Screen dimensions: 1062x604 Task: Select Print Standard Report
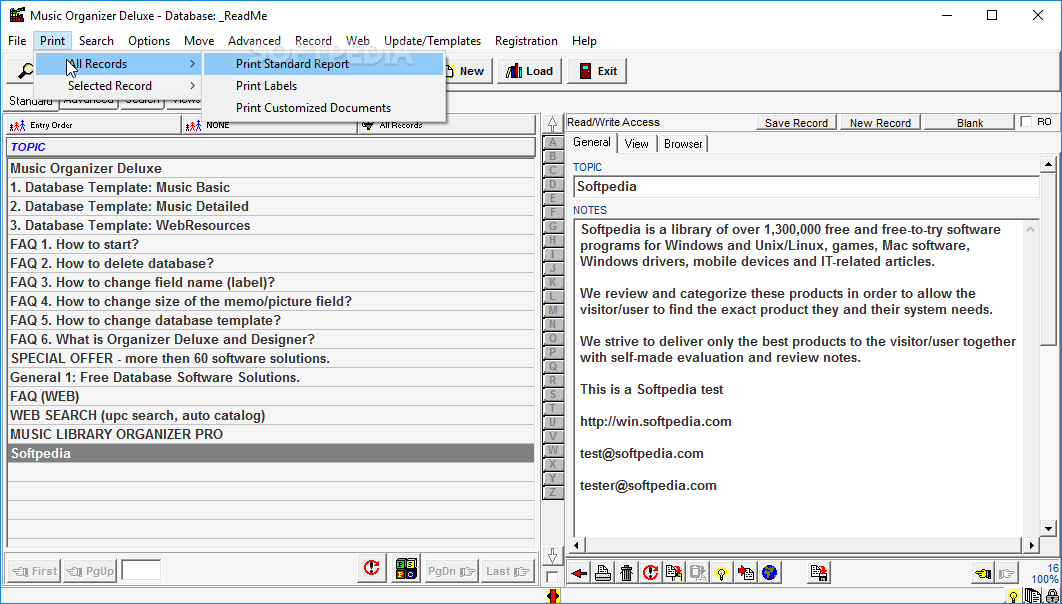pos(324,64)
